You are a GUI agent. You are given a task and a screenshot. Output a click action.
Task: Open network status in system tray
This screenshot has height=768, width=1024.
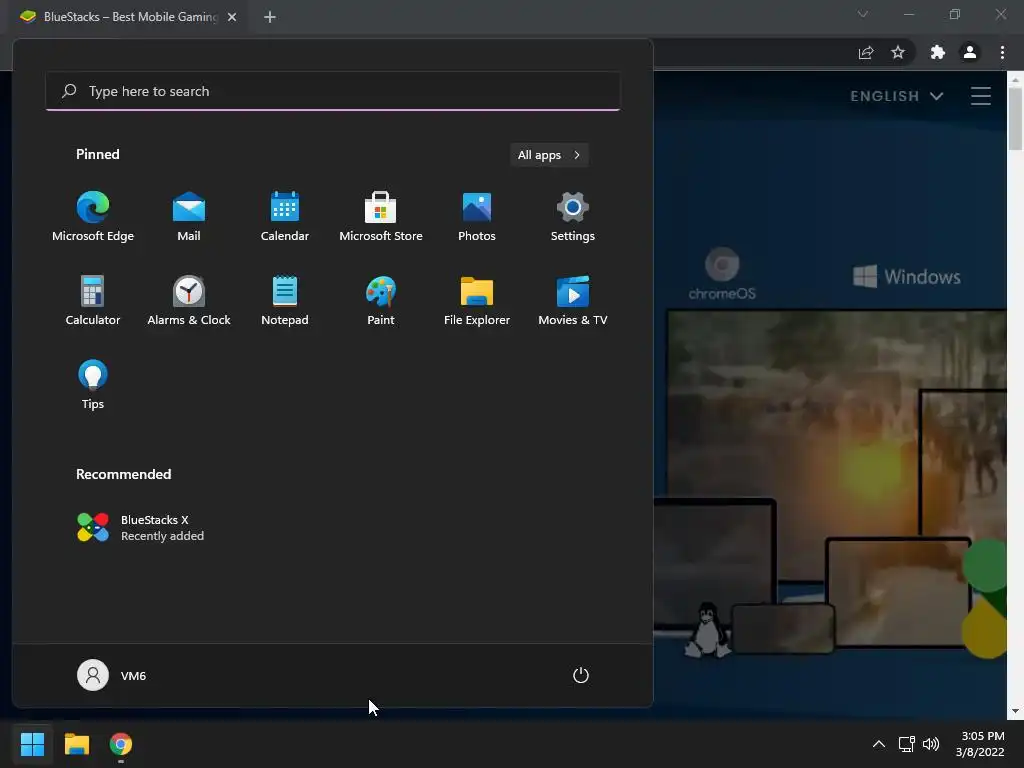coord(906,744)
